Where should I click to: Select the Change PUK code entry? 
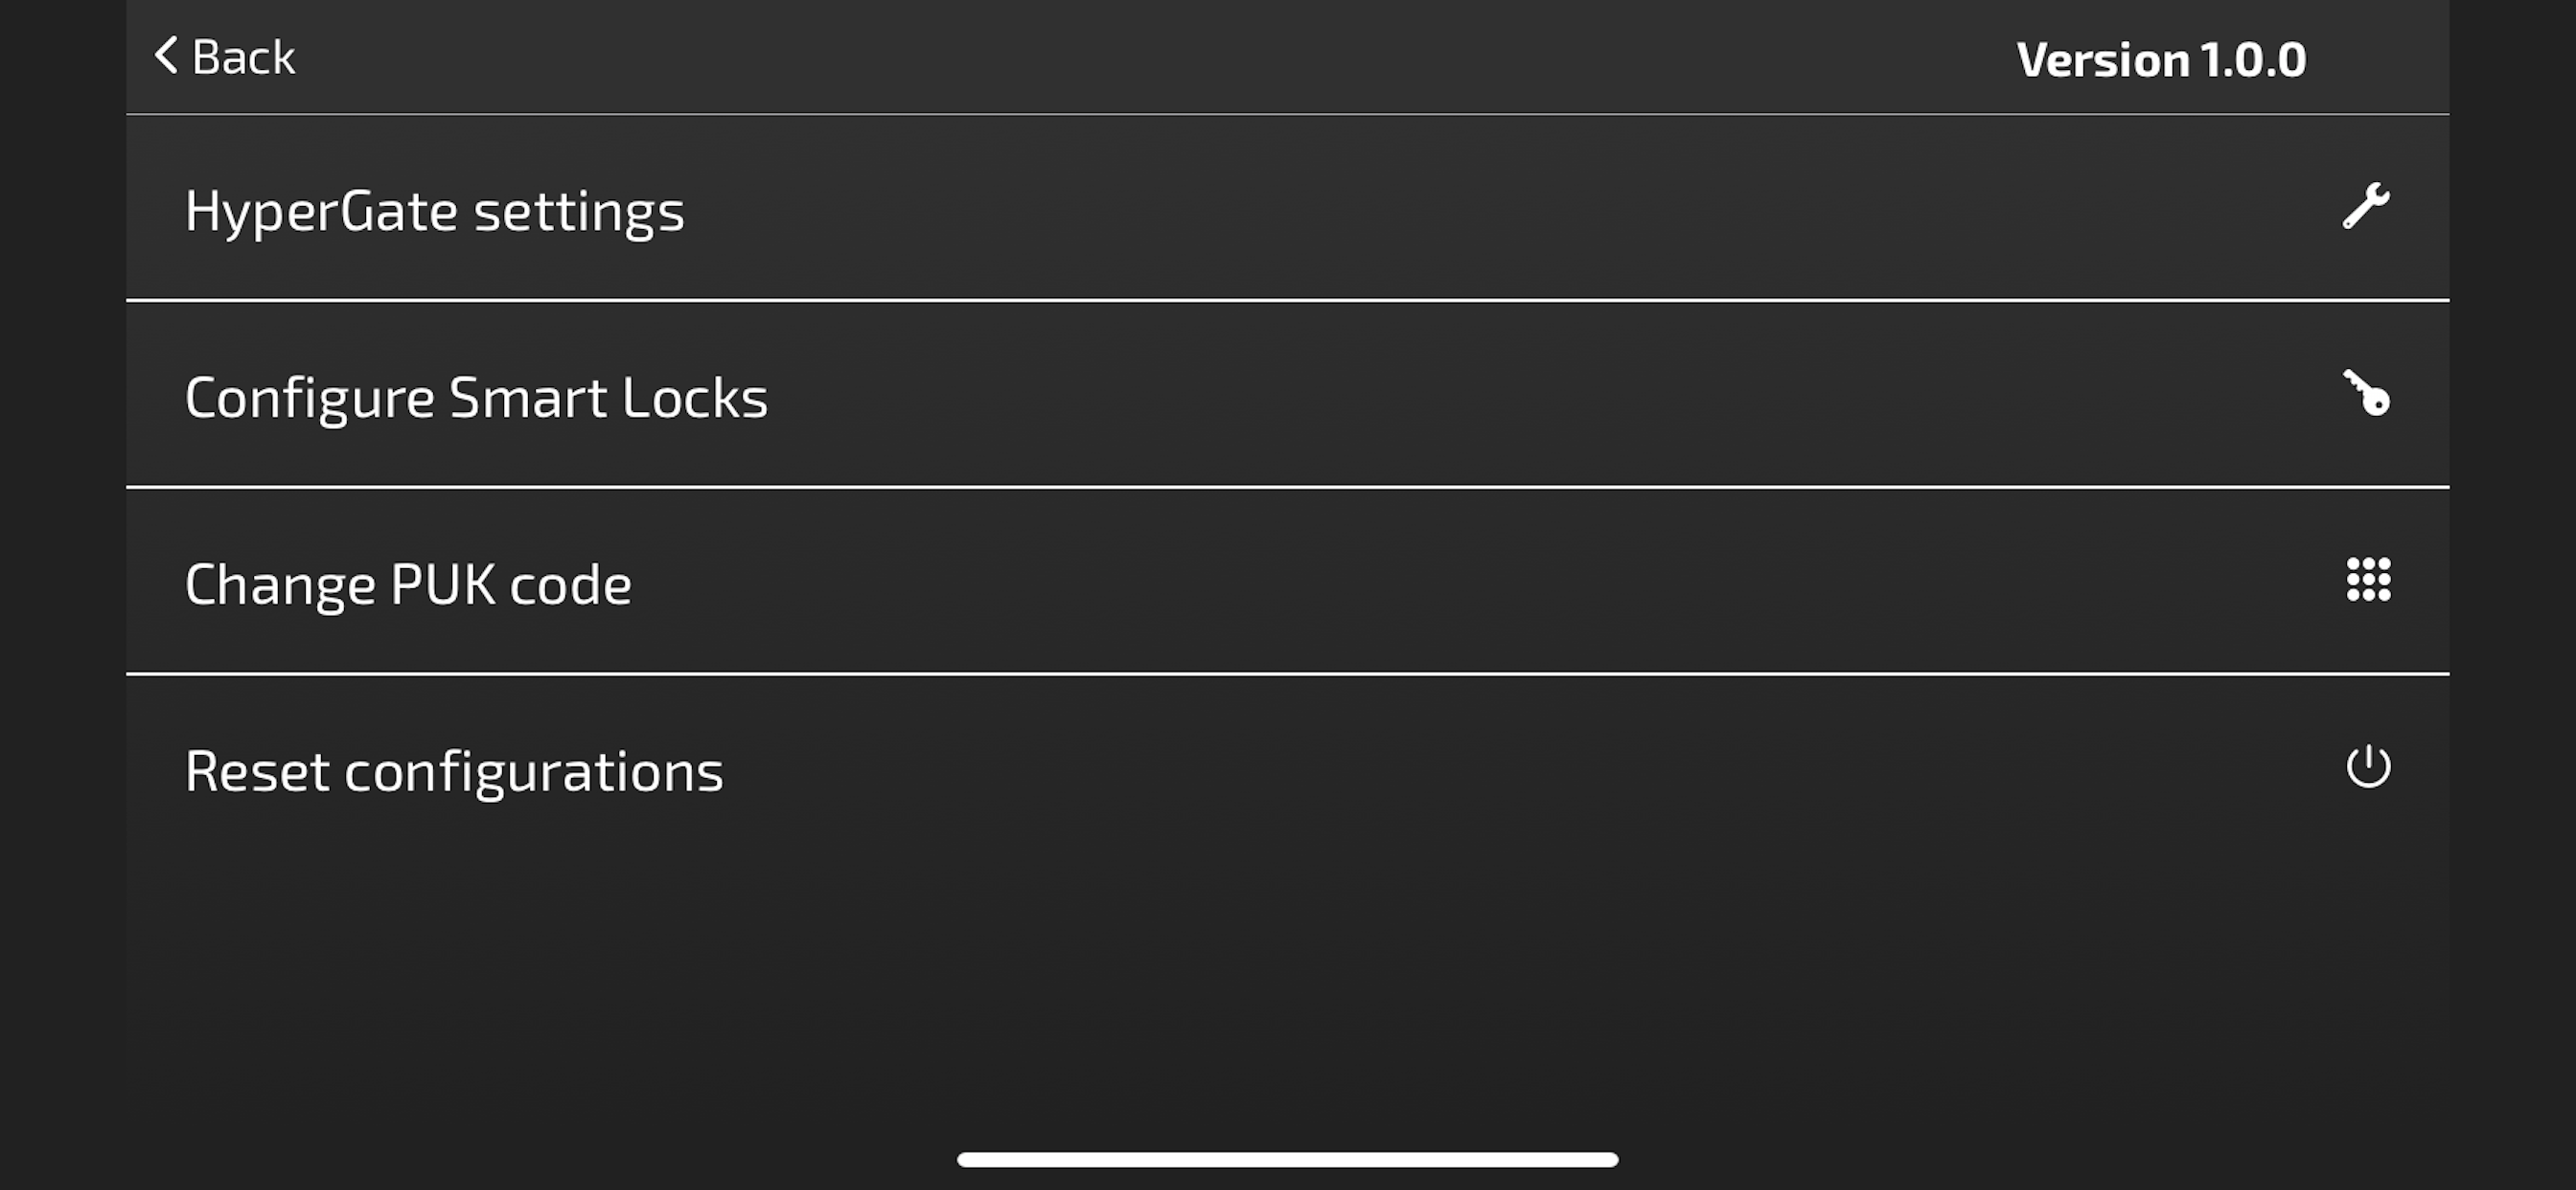(408, 585)
